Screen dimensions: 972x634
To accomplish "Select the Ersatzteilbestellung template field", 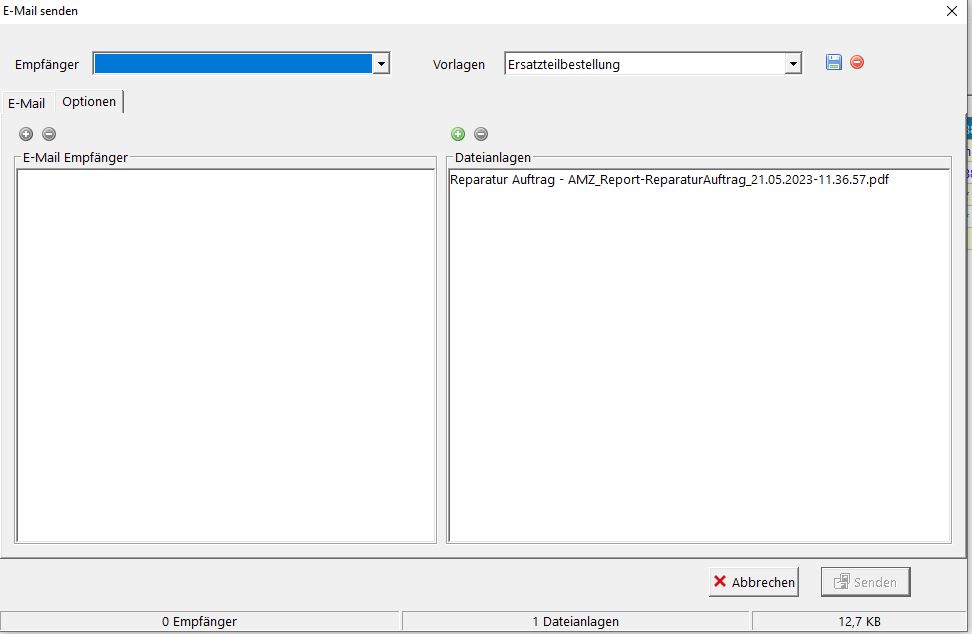I will point(644,64).
